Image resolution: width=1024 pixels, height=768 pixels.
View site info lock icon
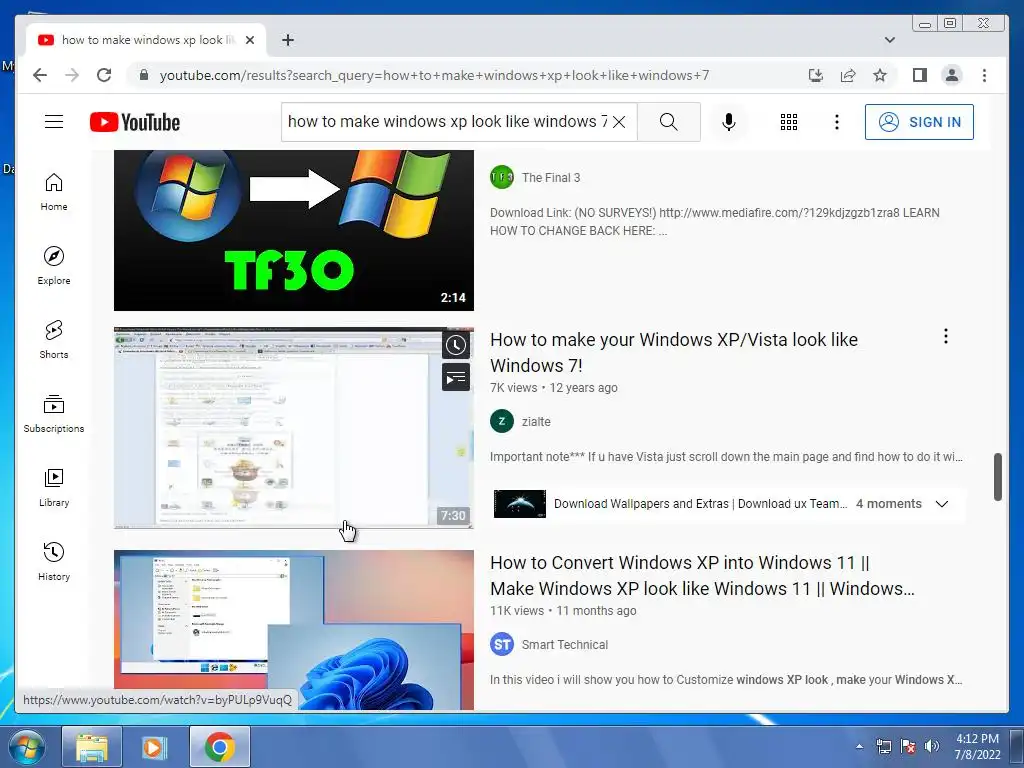coord(144,75)
